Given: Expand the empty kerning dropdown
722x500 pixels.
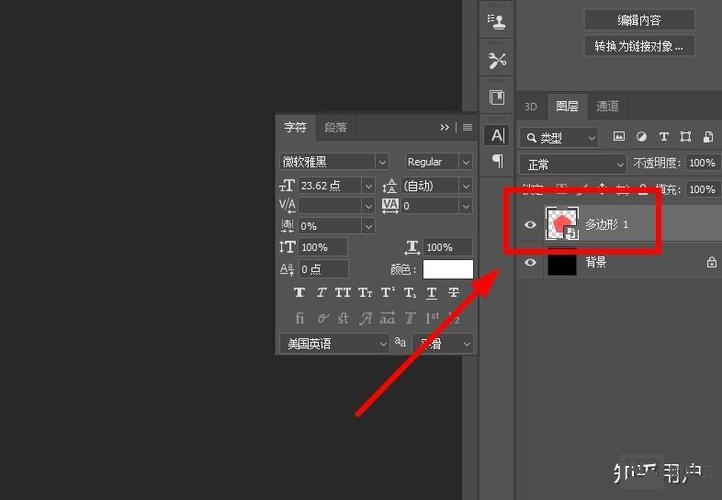Looking at the screenshot, I should click(x=368, y=206).
